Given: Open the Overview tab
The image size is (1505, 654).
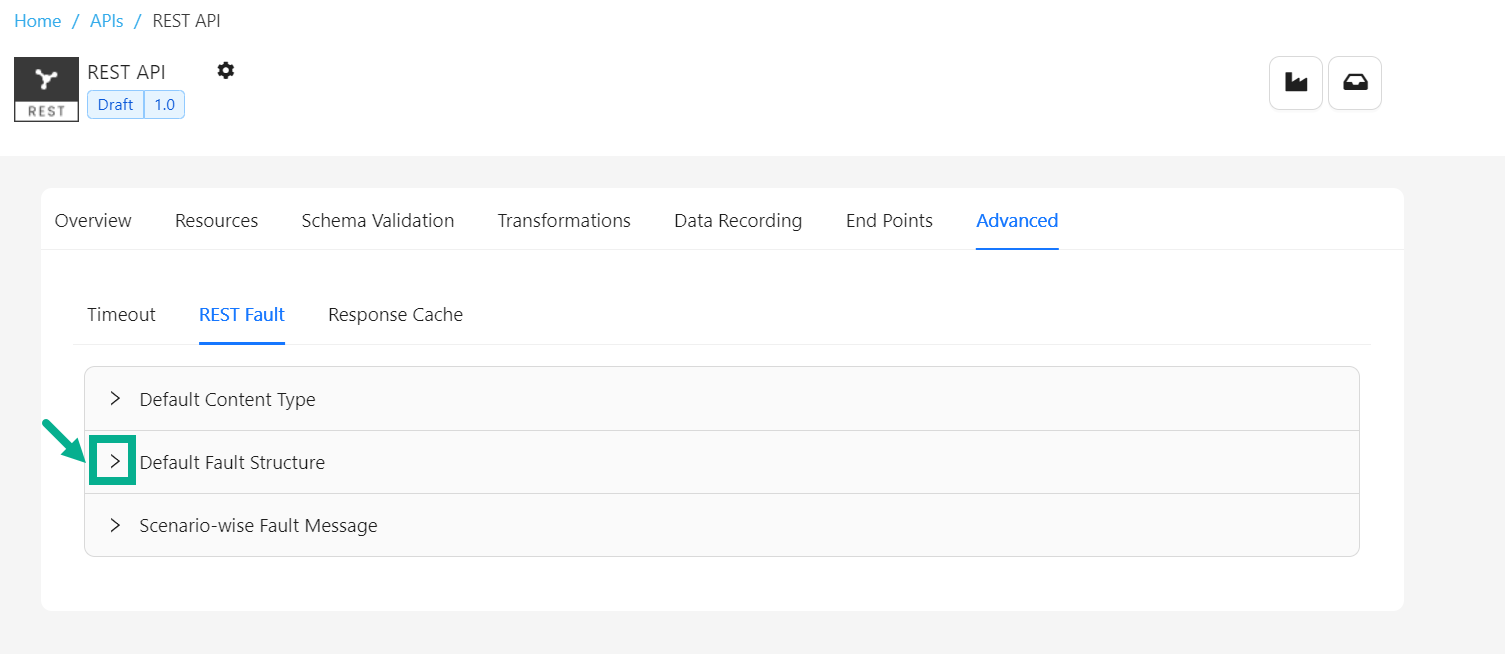Looking at the screenshot, I should [93, 221].
